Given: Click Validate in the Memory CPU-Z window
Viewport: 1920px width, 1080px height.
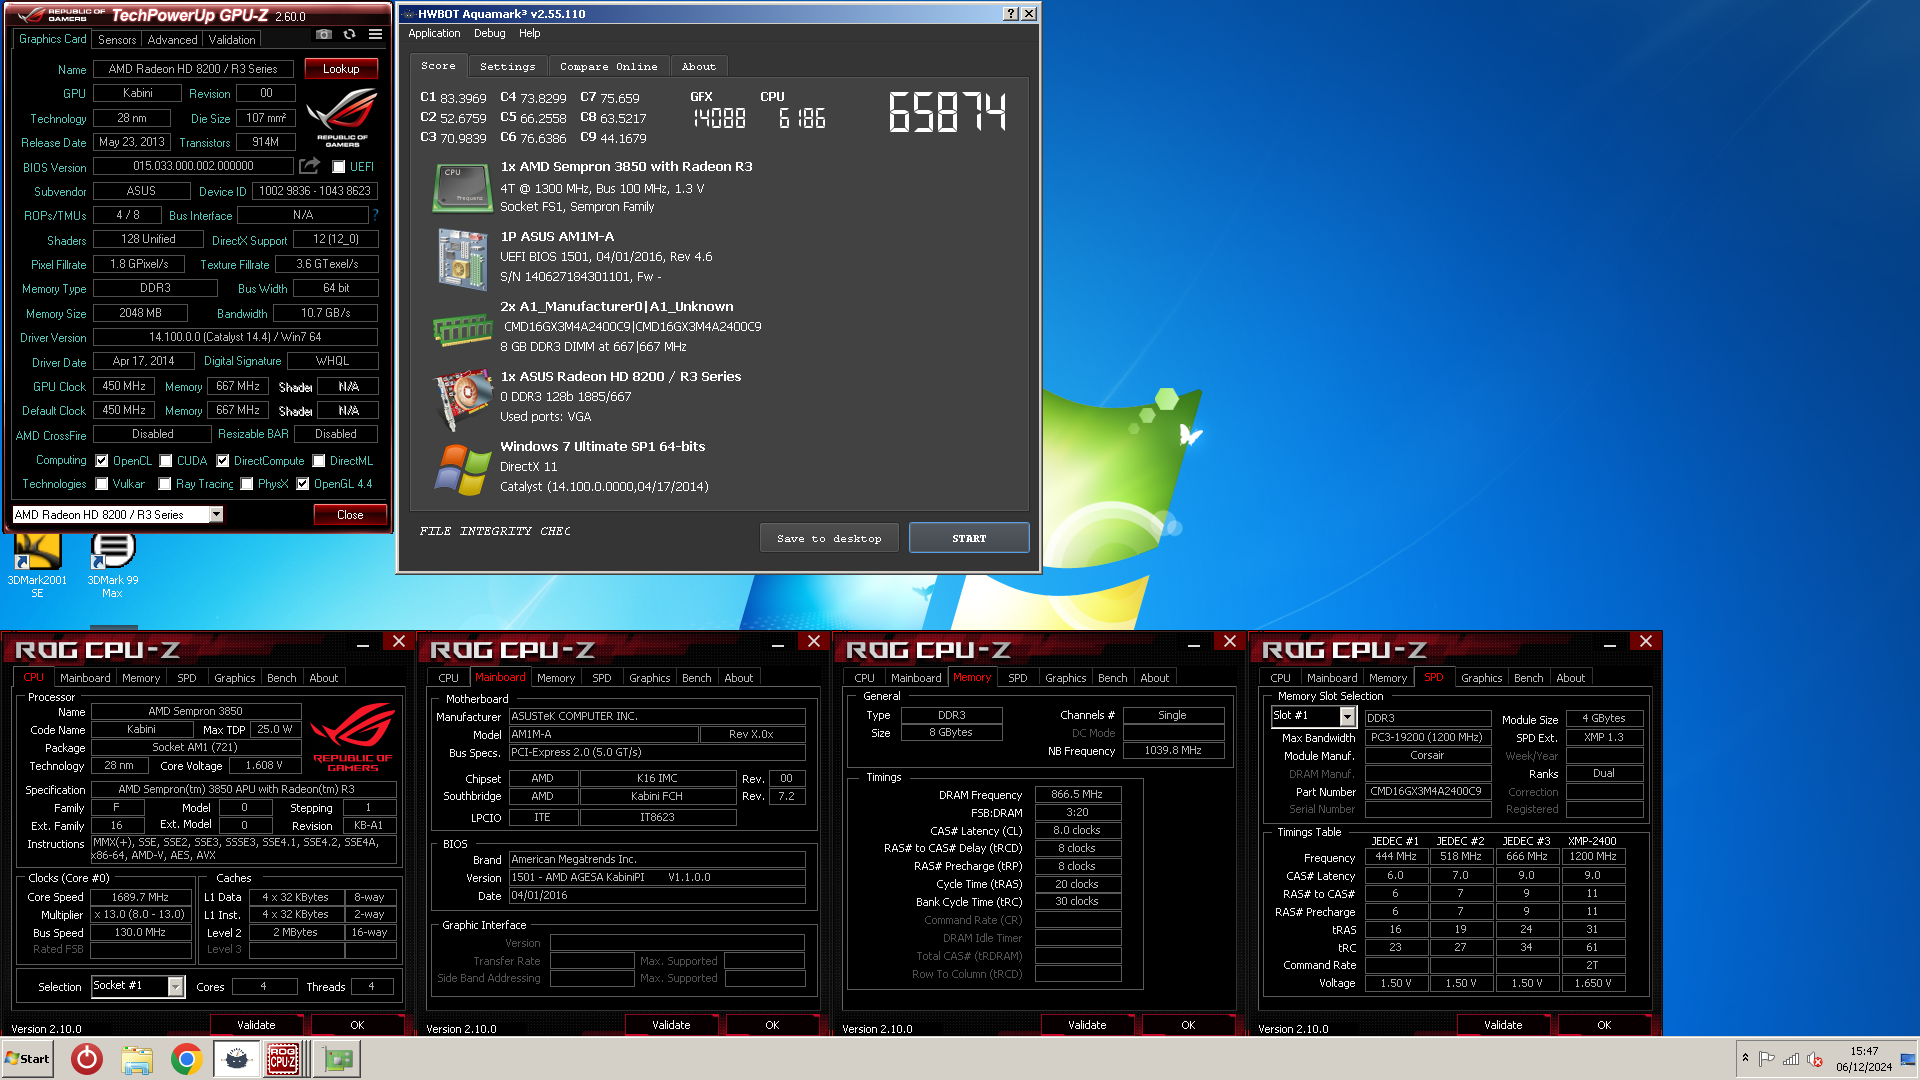Looking at the screenshot, I should click(1087, 1025).
